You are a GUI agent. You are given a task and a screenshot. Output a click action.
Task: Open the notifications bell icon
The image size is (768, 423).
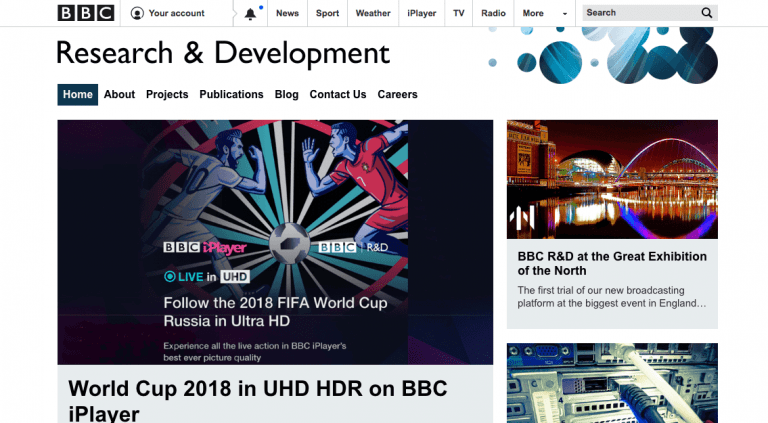[250, 14]
